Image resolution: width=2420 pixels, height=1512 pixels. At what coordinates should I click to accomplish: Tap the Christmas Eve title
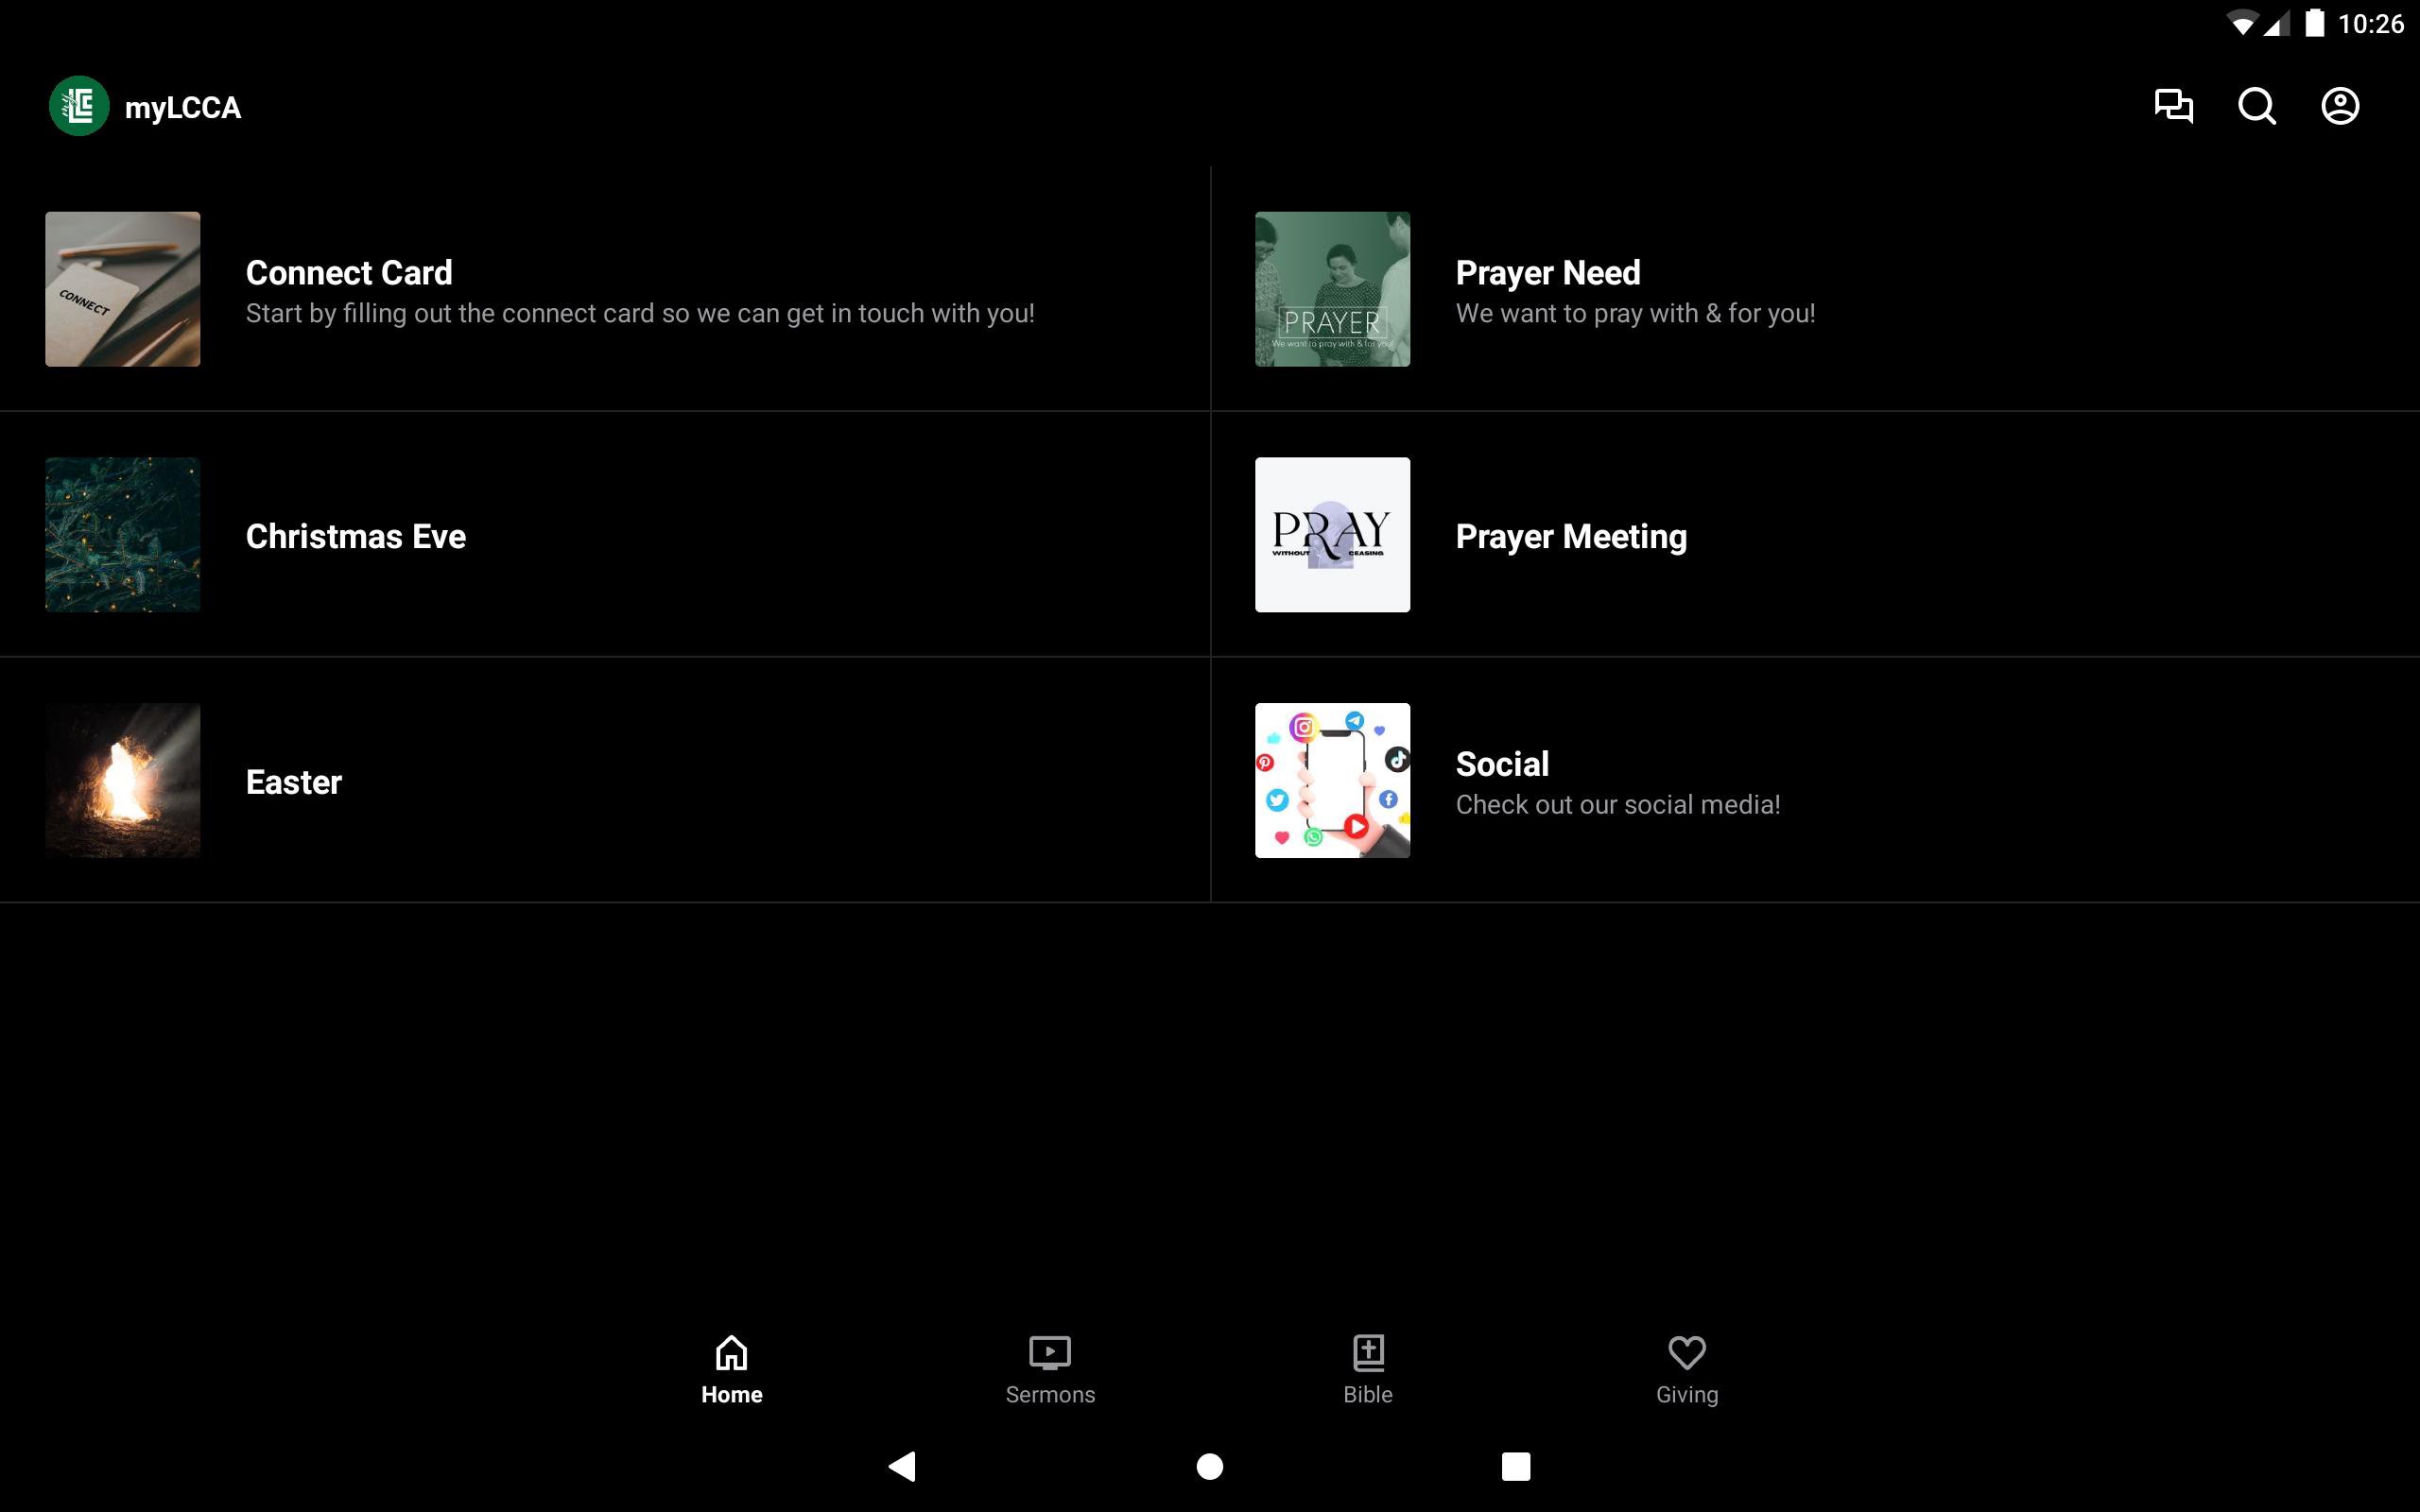click(356, 536)
